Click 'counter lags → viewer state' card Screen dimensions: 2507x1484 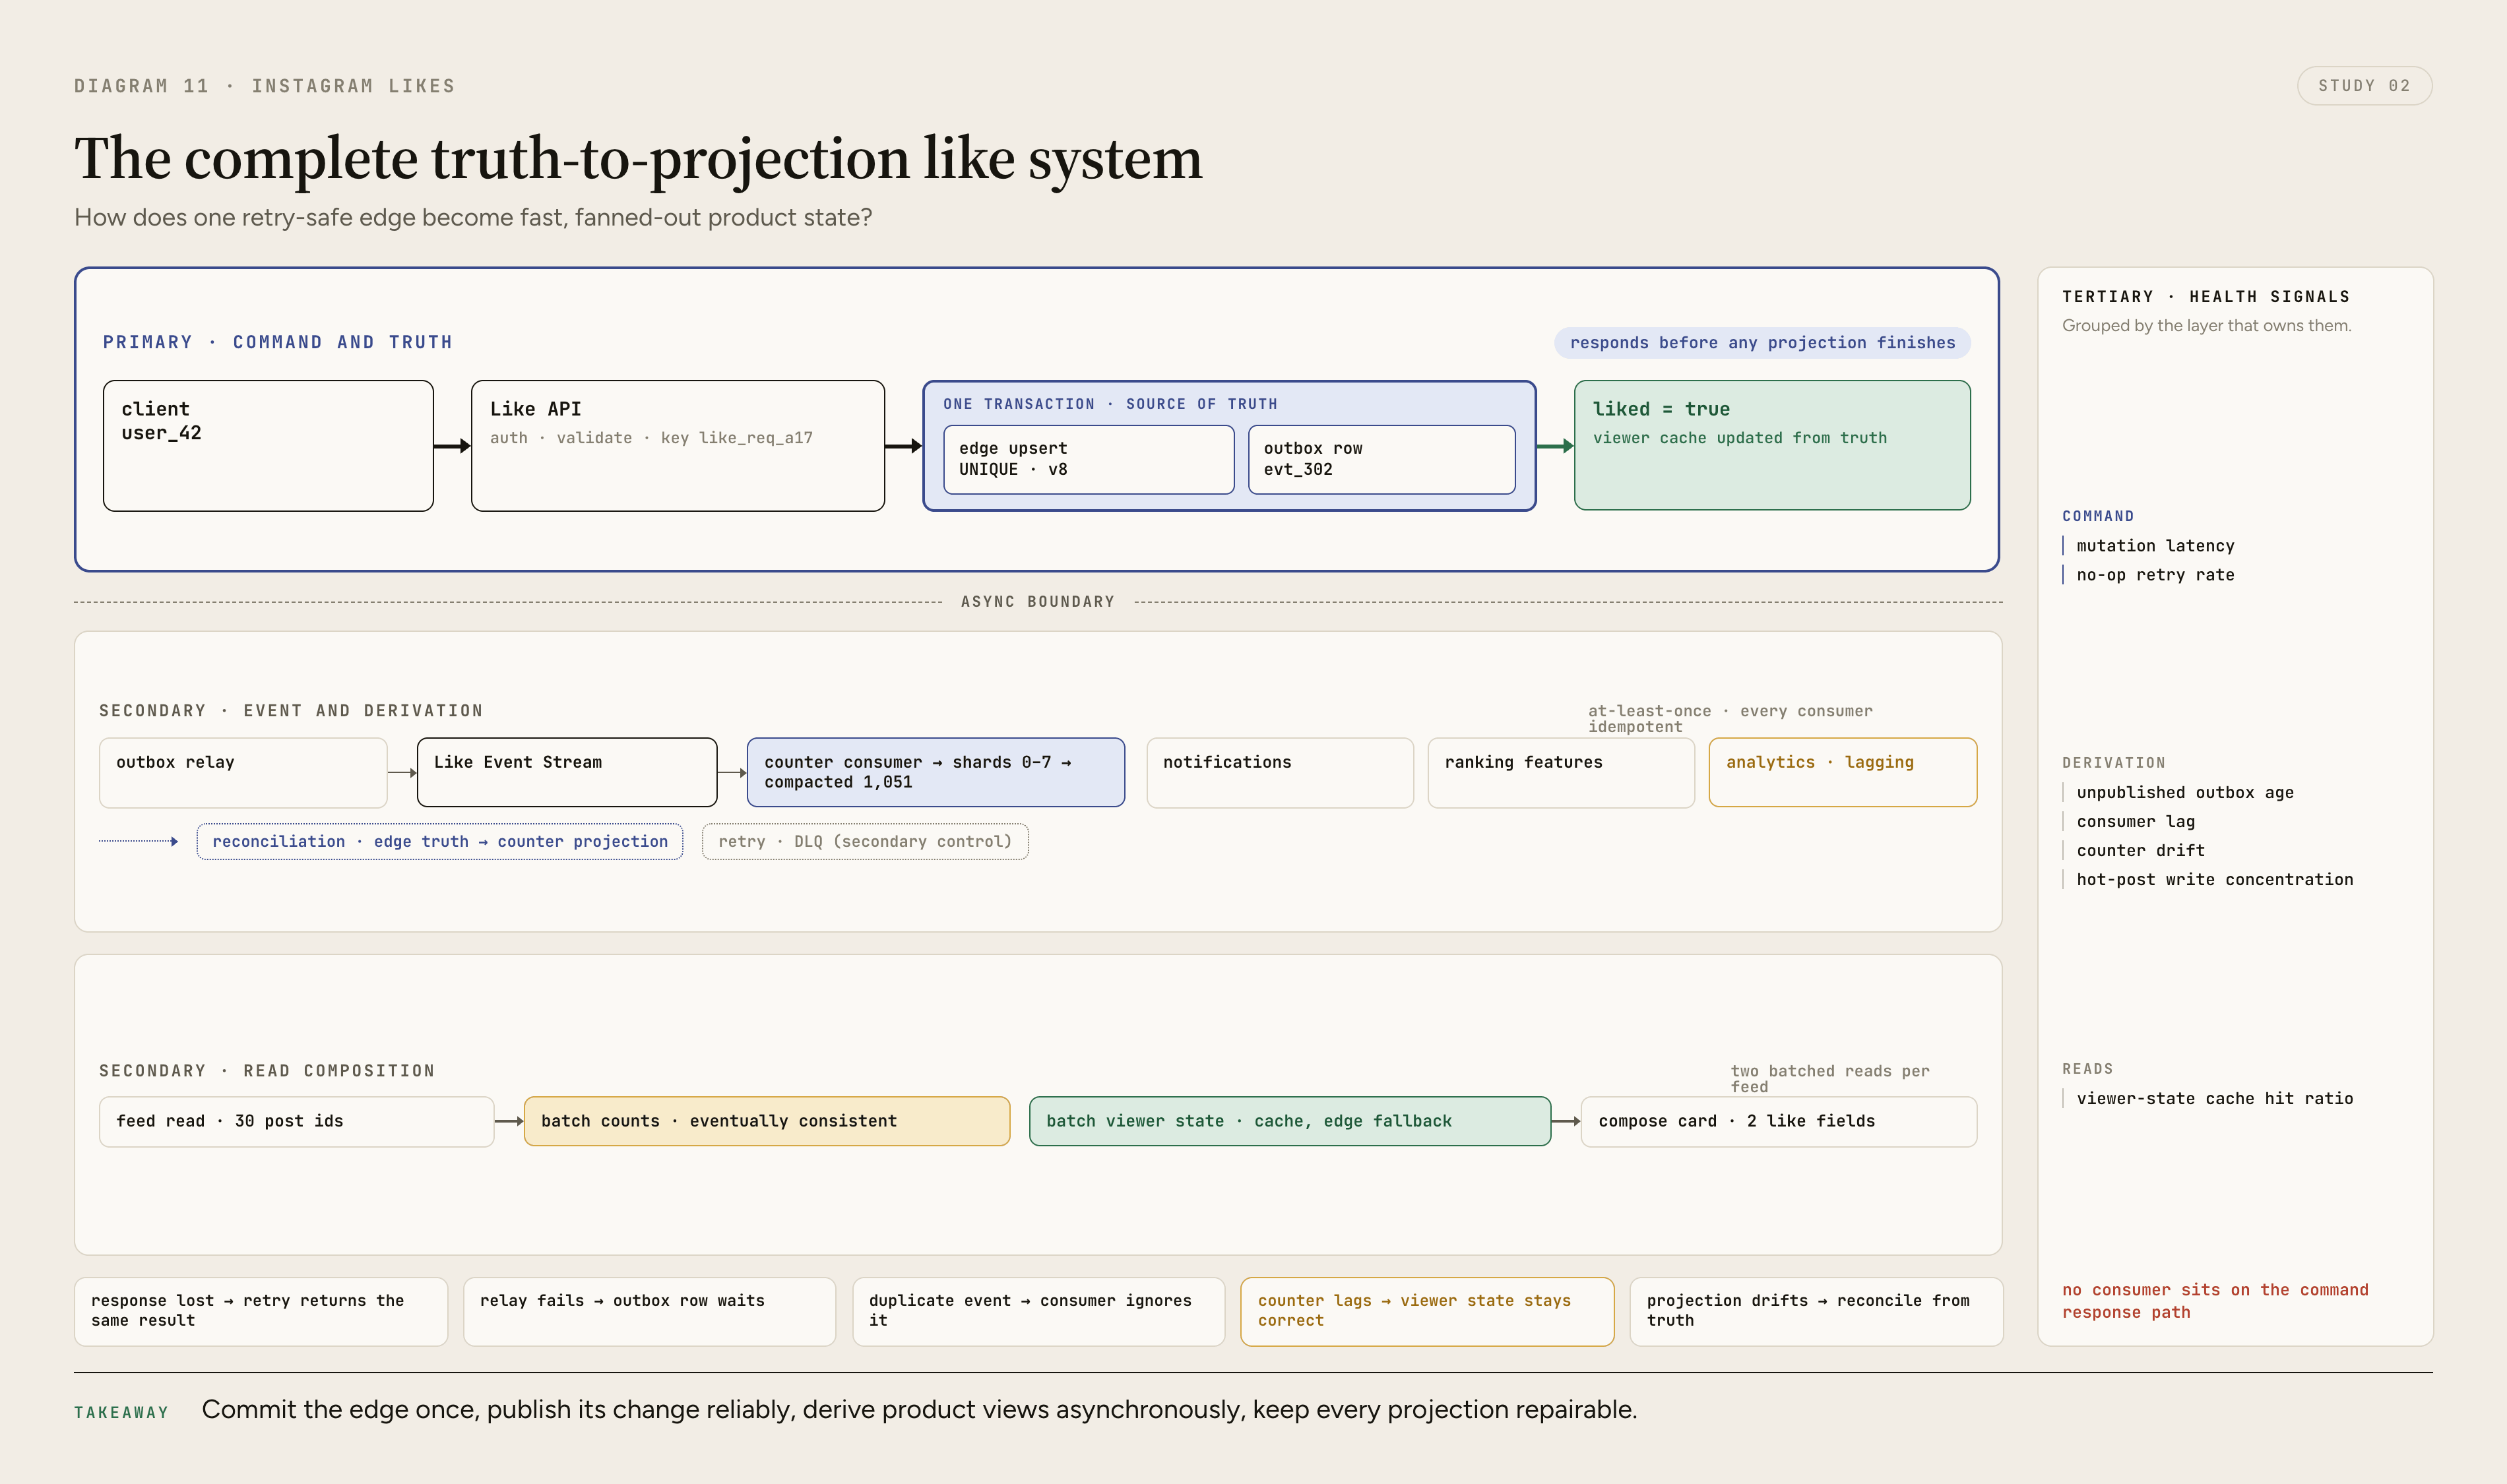(x=1427, y=1311)
